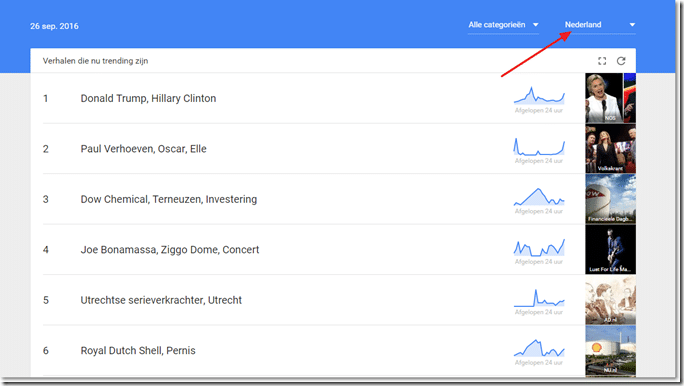Select Dow Chemical, Terneuzen, Investering story
Image resolution: width=684 pixels, height=386 pixels.
point(169,199)
